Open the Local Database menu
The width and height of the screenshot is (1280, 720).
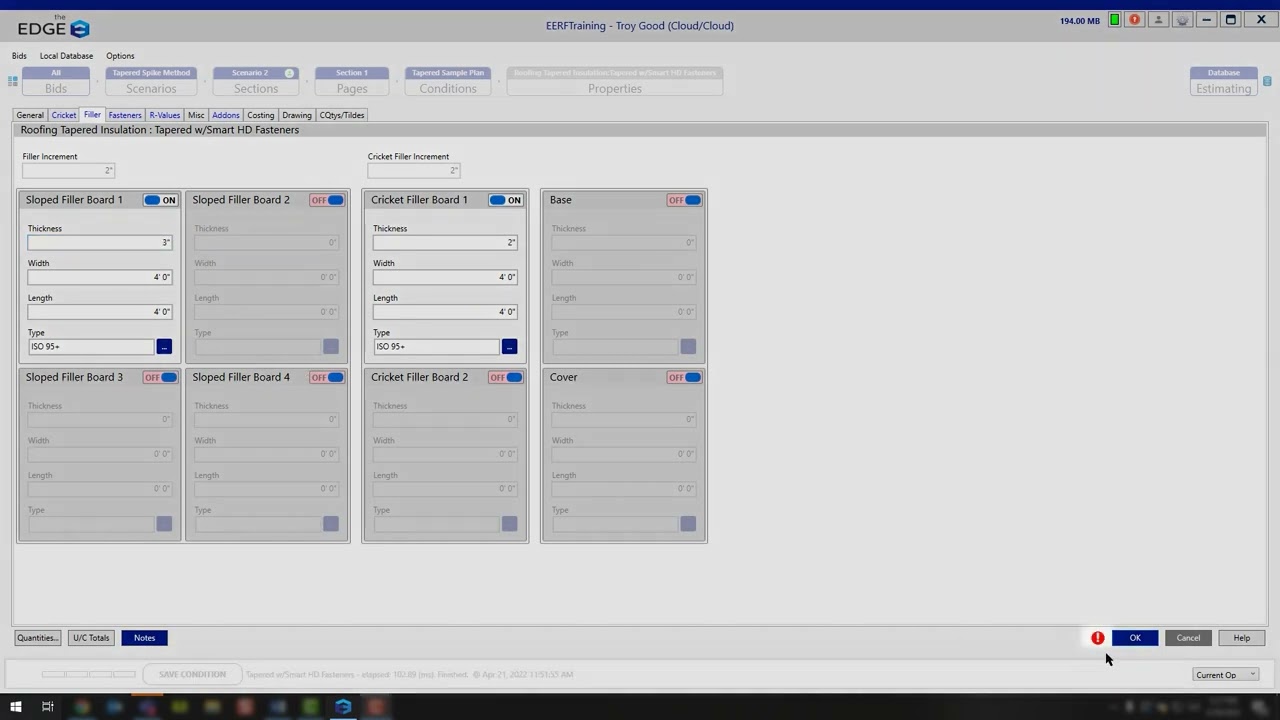(66, 56)
